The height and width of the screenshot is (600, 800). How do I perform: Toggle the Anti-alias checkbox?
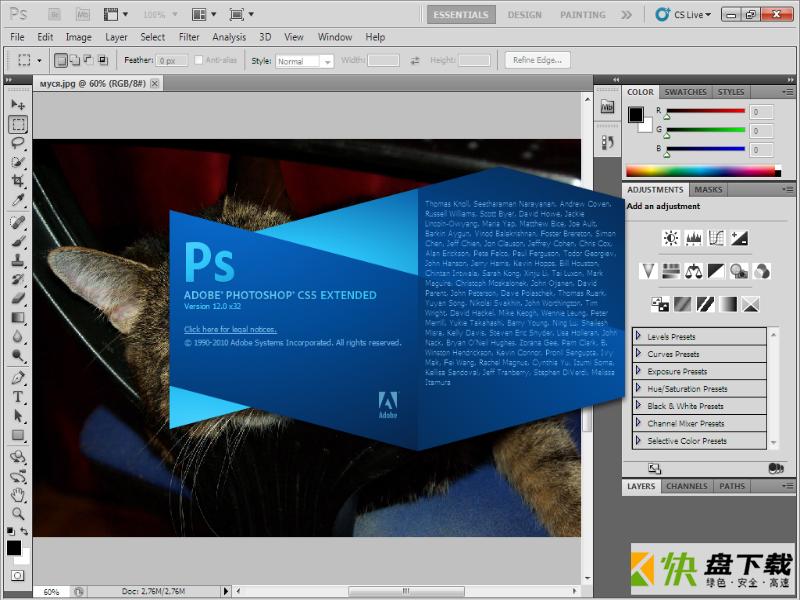(198, 60)
